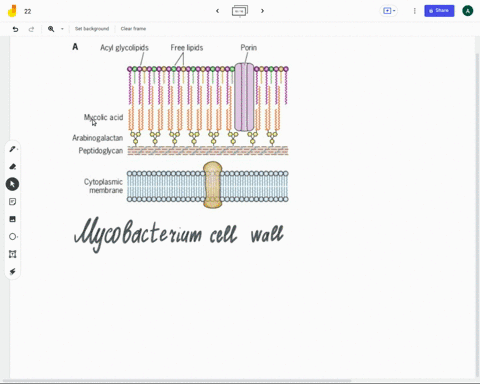
Task: Open the zoom options dropdown arrow
Action: (62, 29)
